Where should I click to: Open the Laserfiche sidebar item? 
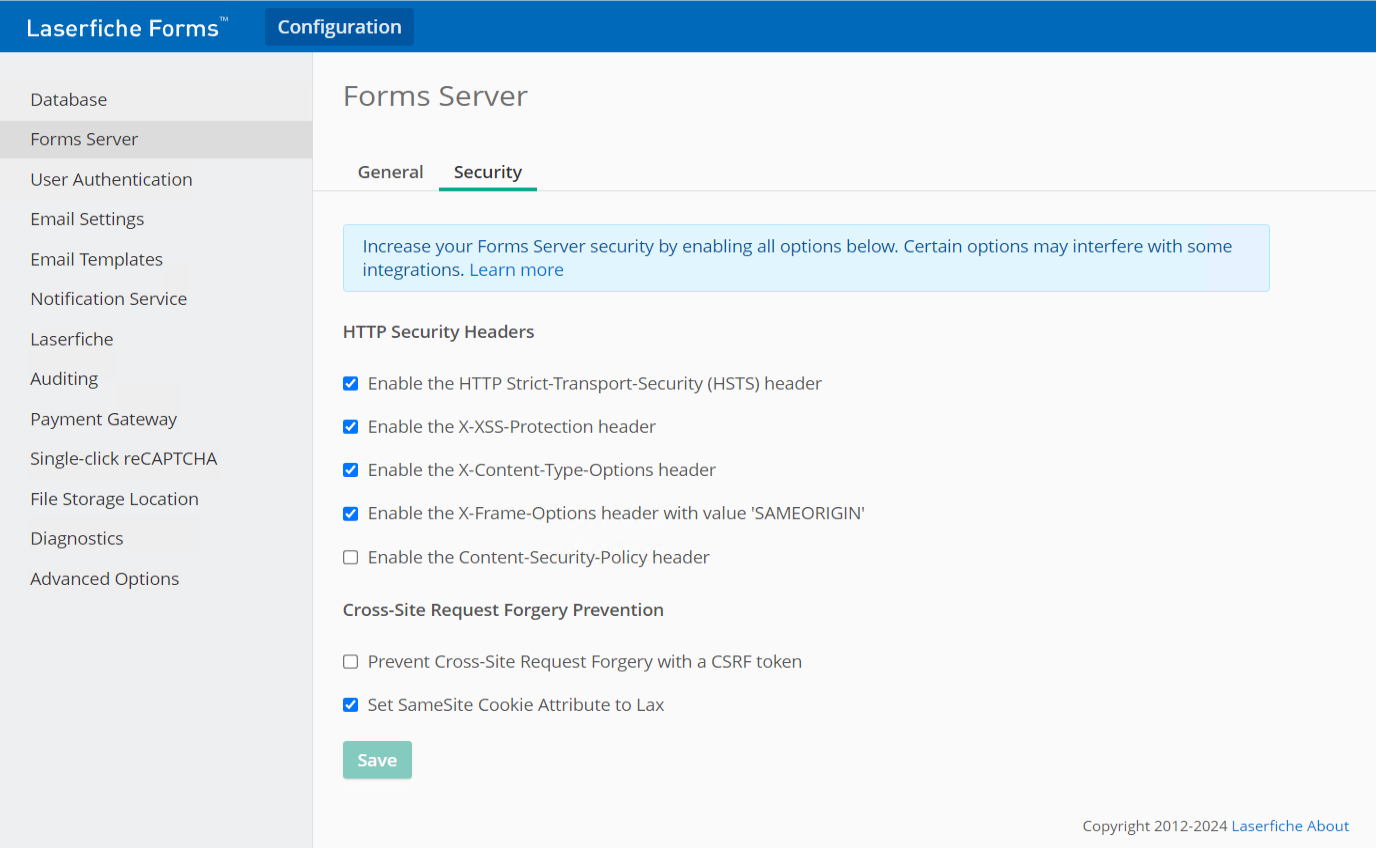pos(156,339)
